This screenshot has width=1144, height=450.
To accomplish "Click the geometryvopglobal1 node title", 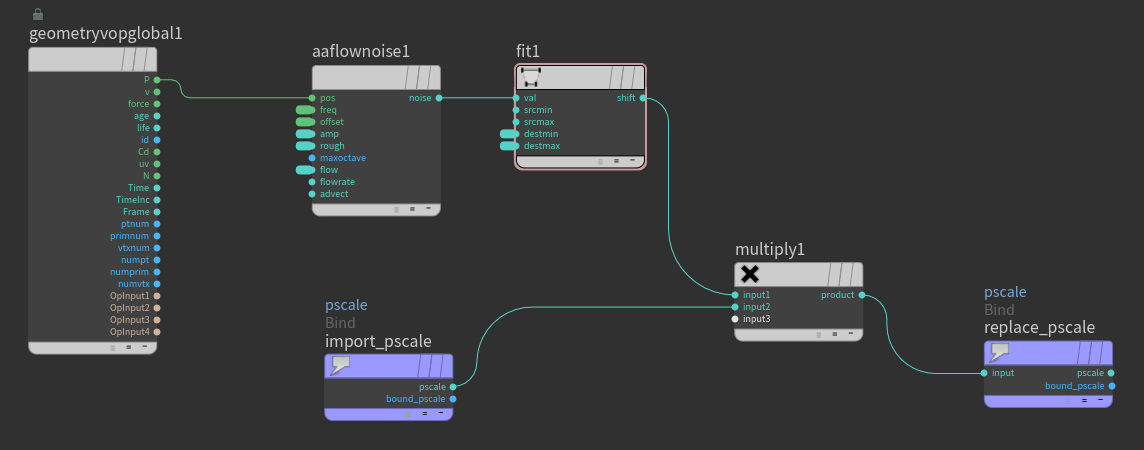I will pyautogui.click(x=106, y=32).
